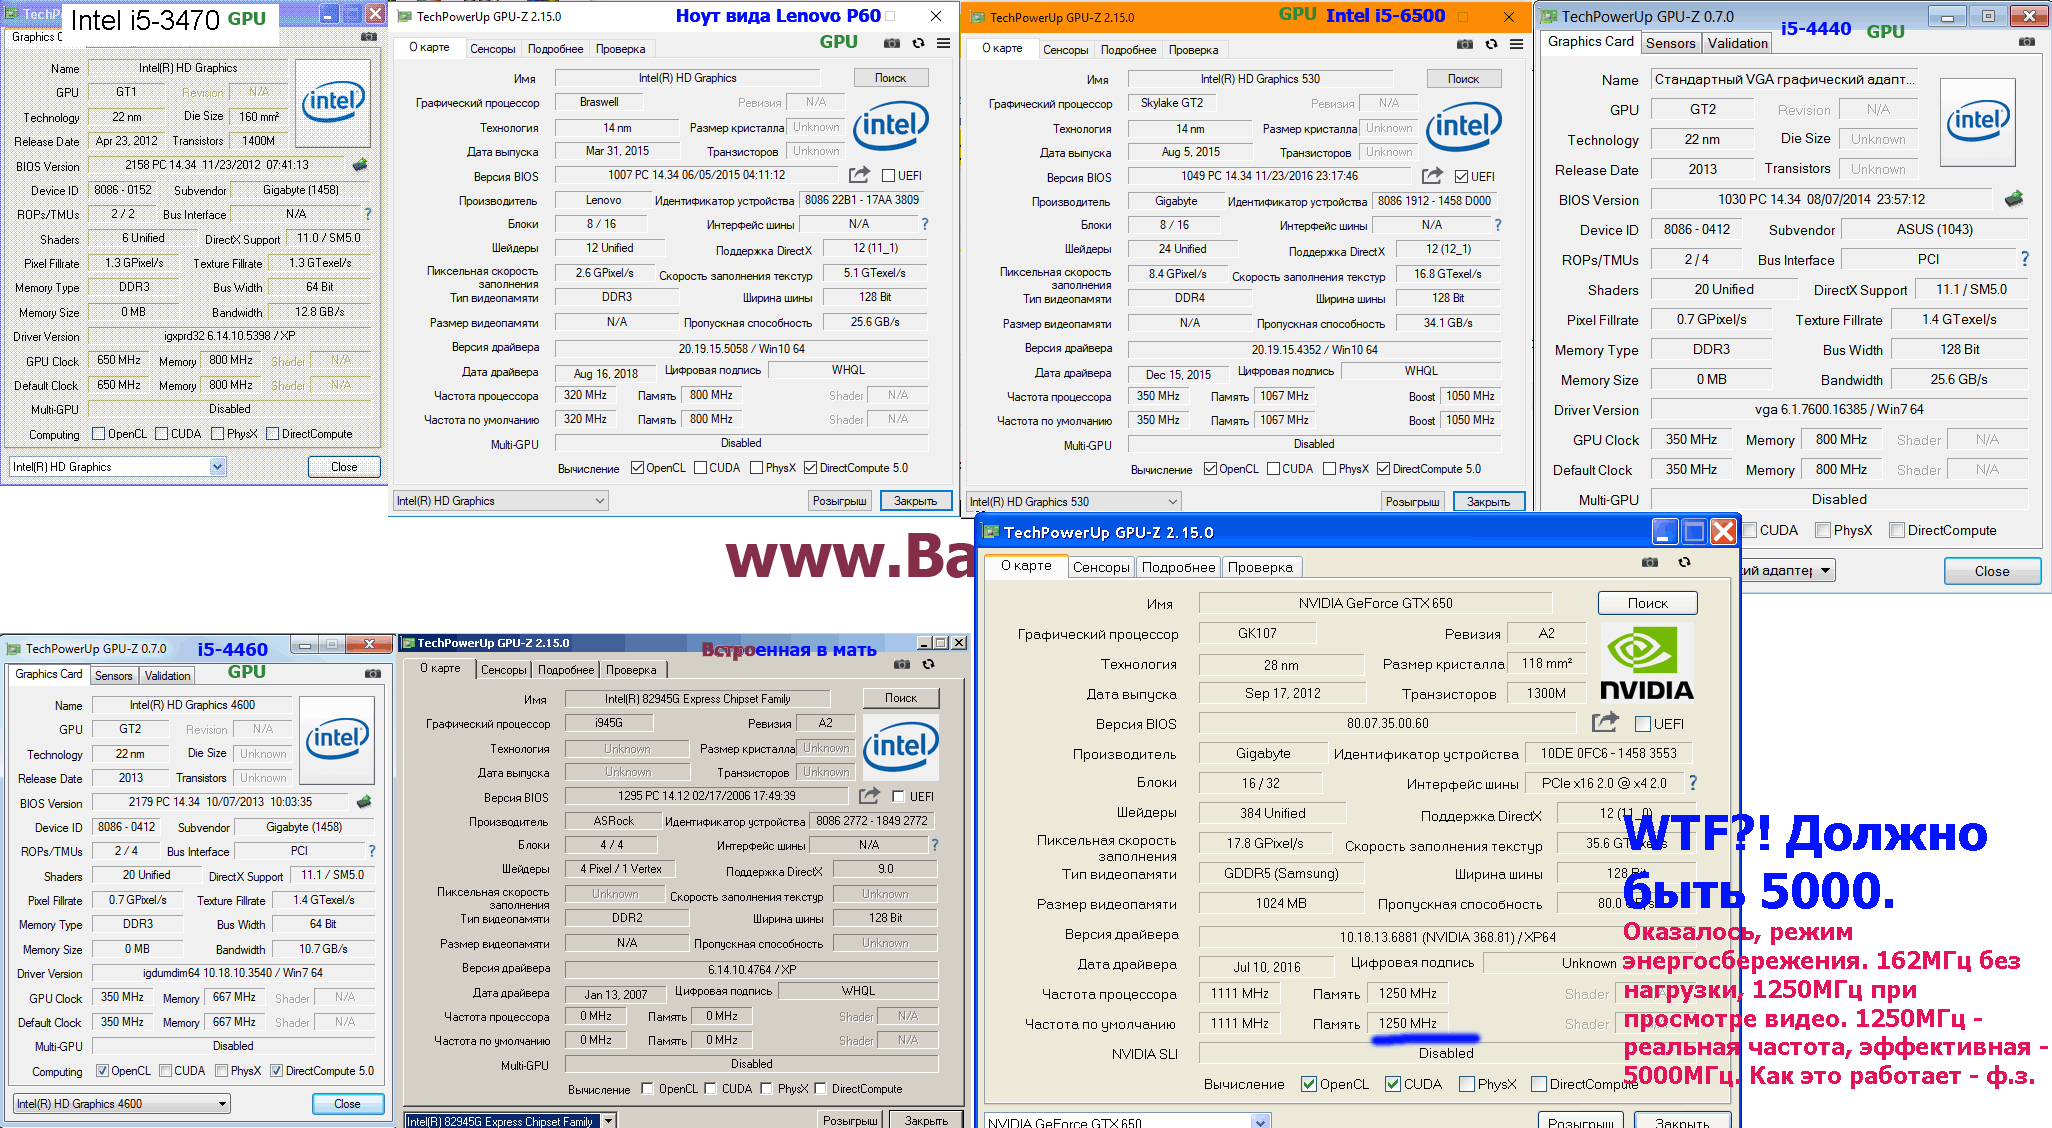
Task: Click the refresh icon in the GTX 650 window
Action: (x=1684, y=562)
